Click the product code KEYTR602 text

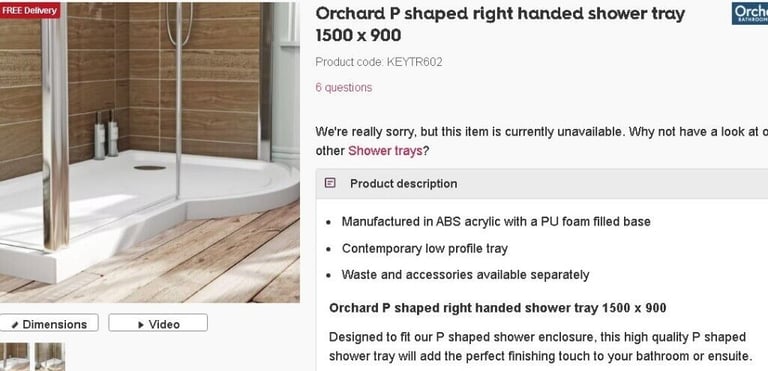[x=379, y=62]
